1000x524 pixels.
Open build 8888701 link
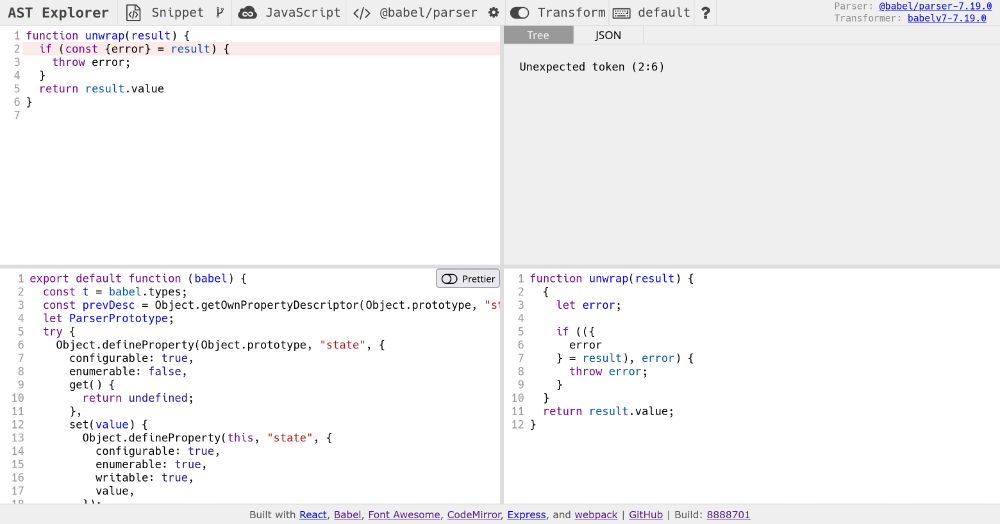coord(728,514)
